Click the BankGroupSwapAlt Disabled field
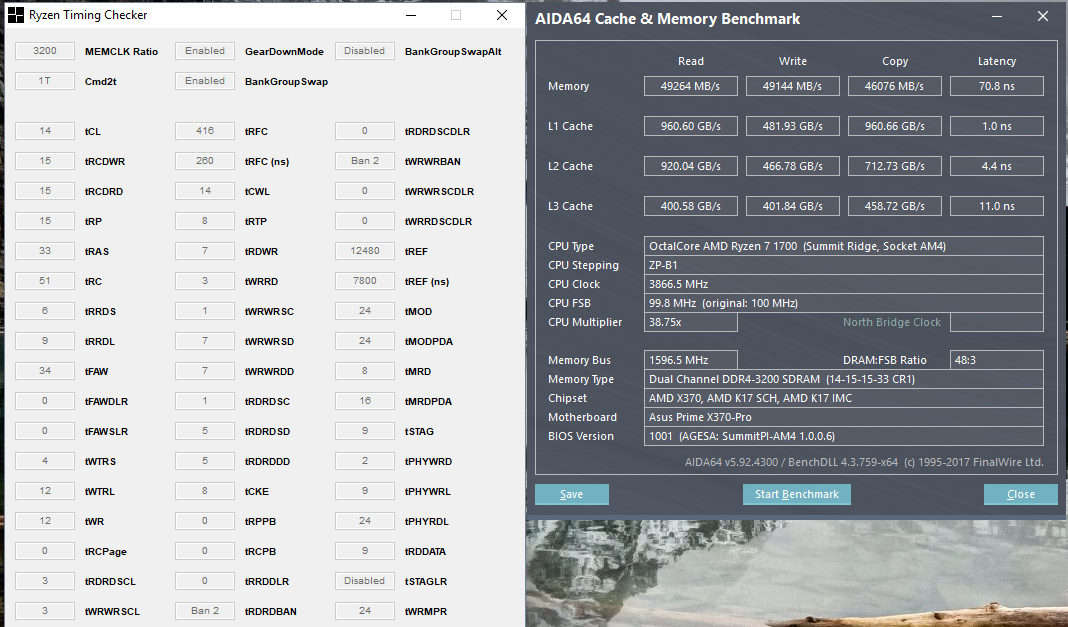 [364, 51]
